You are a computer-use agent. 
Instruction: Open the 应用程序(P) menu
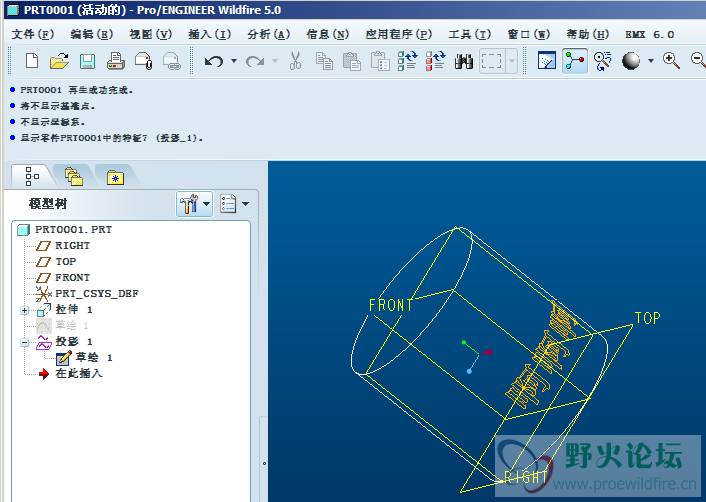(x=398, y=34)
